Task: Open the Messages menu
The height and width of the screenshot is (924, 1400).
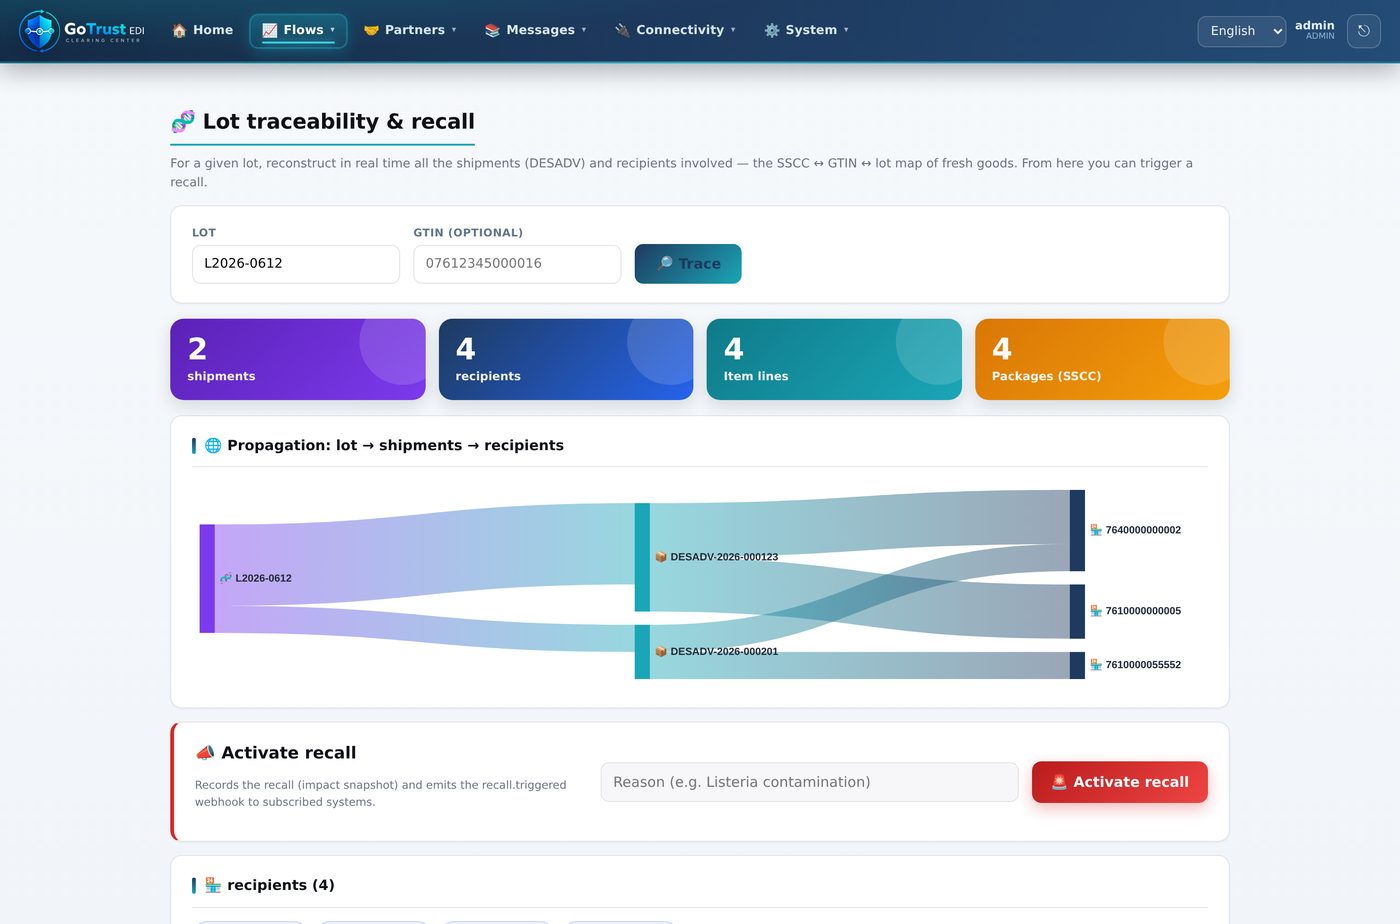Action: (535, 30)
